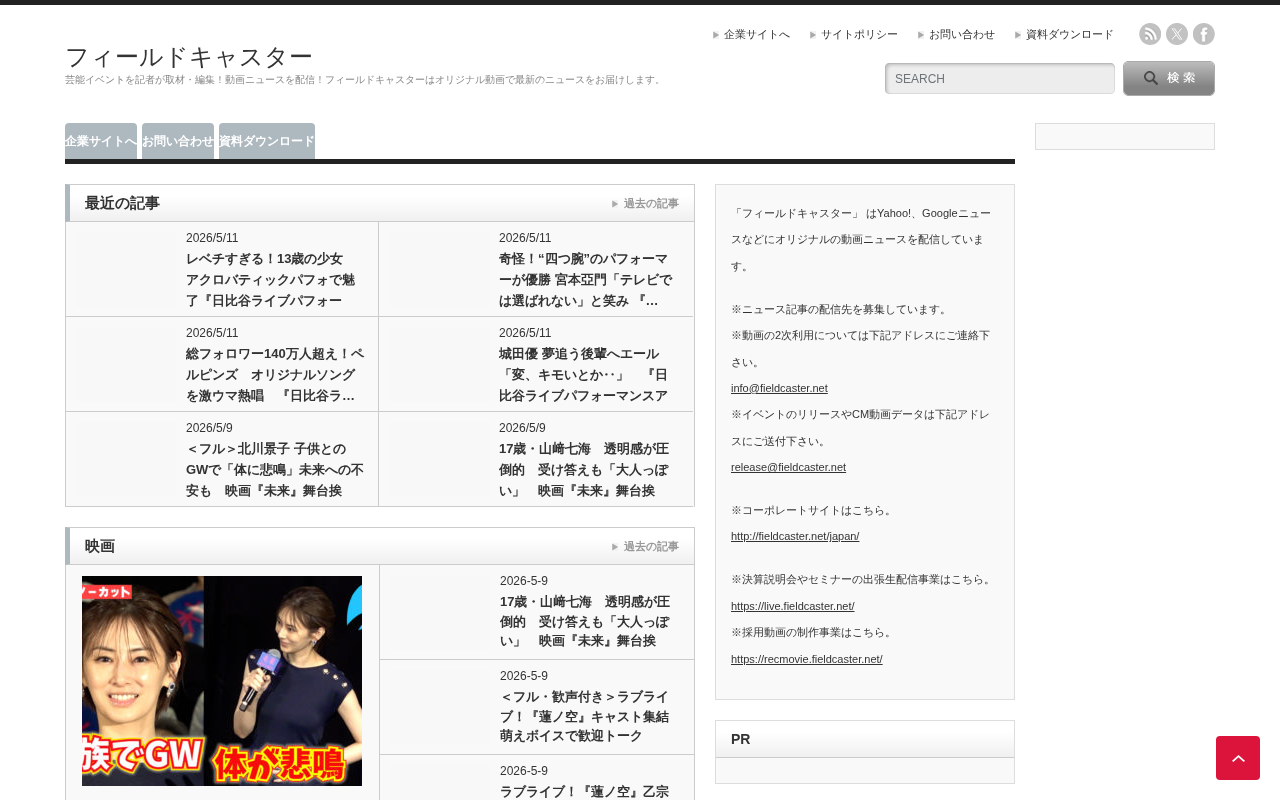Image resolution: width=1280 pixels, height=800 pixels.
Task: Click inside the SEARCH input field
Action: [x=1000, y=78]
